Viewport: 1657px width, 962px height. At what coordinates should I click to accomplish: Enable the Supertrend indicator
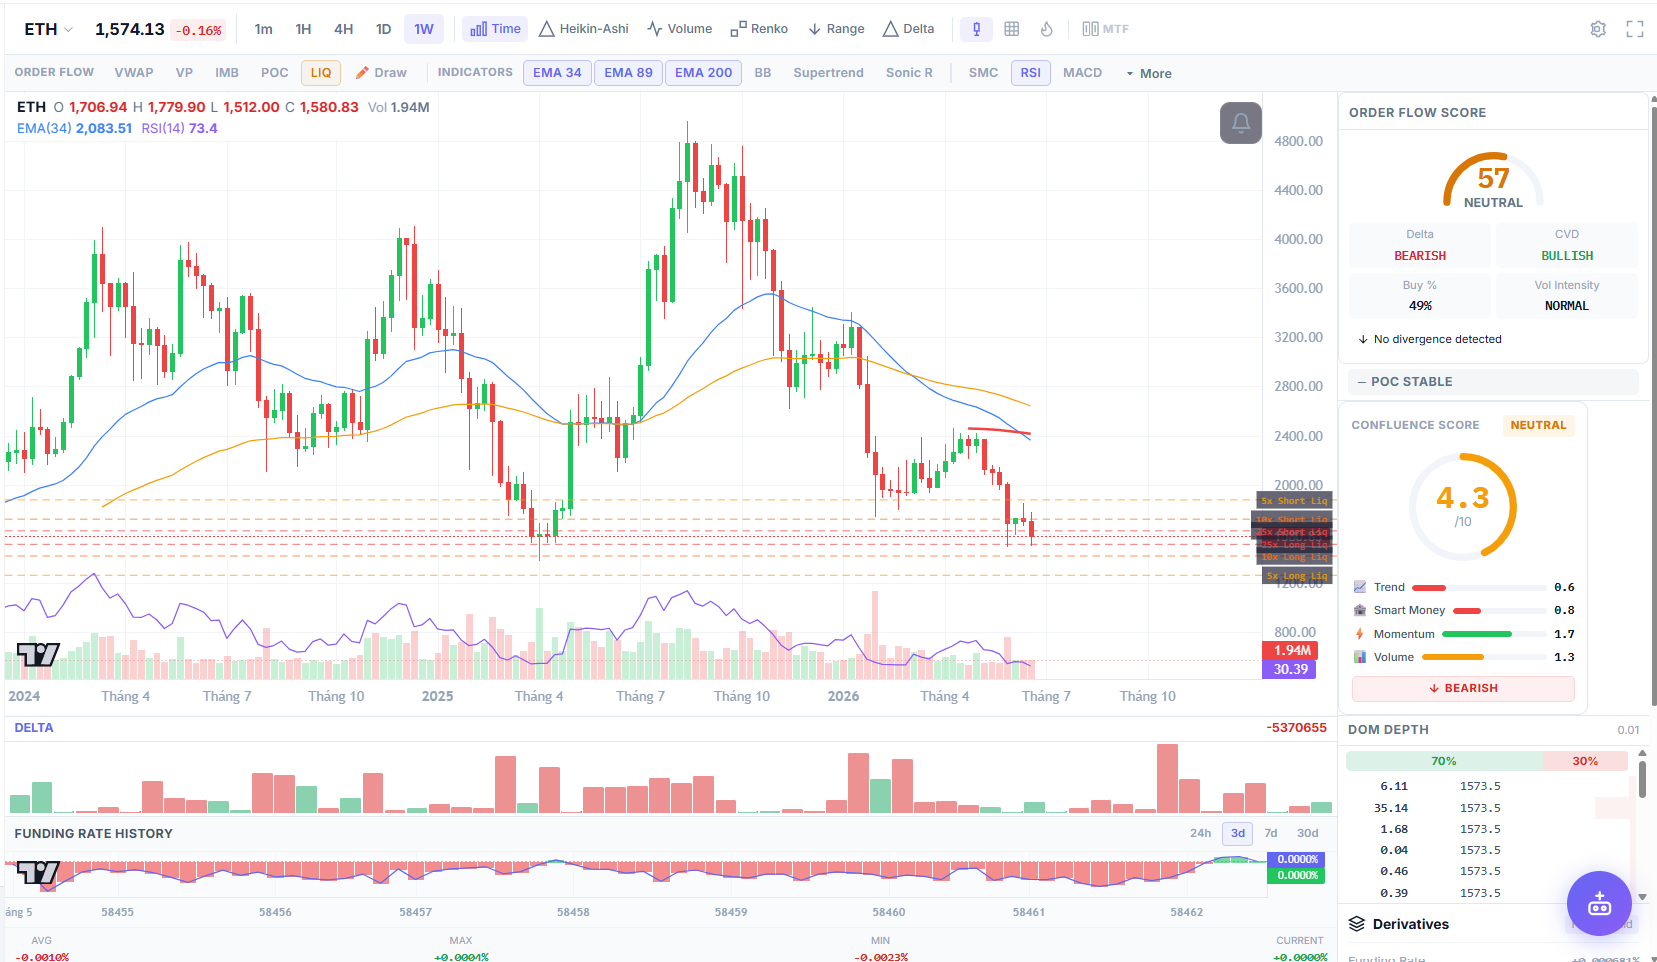828,73
